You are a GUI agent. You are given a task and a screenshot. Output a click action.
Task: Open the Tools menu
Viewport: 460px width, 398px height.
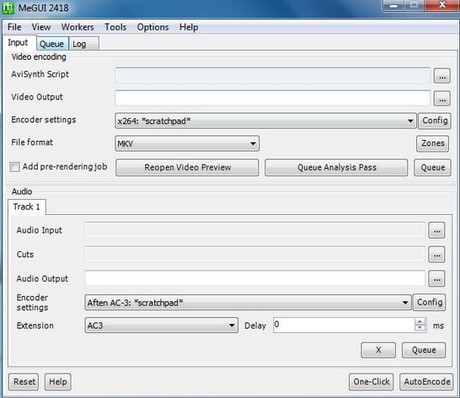115,27
